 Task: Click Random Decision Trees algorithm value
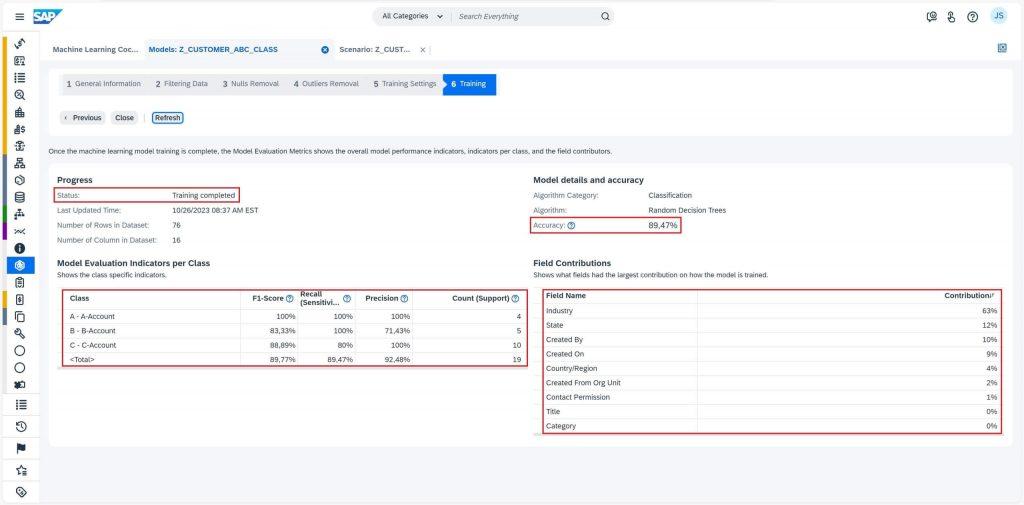(x=687, y=210)
